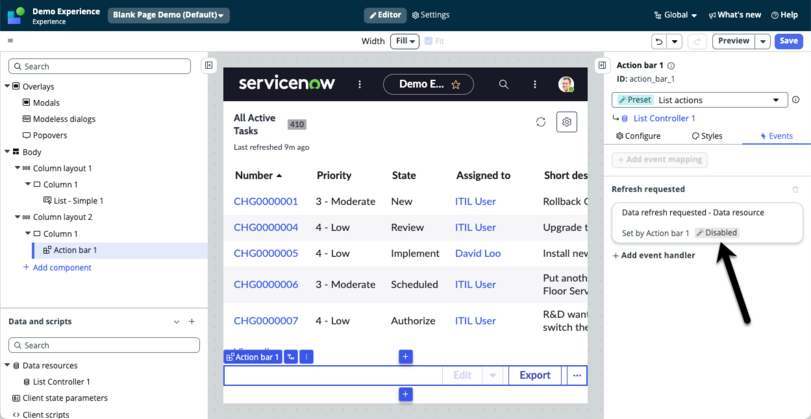Viewport: 811px width, 419px height.
Task: Click the favorite star icon in Demo pill
Action: [456, 85]
